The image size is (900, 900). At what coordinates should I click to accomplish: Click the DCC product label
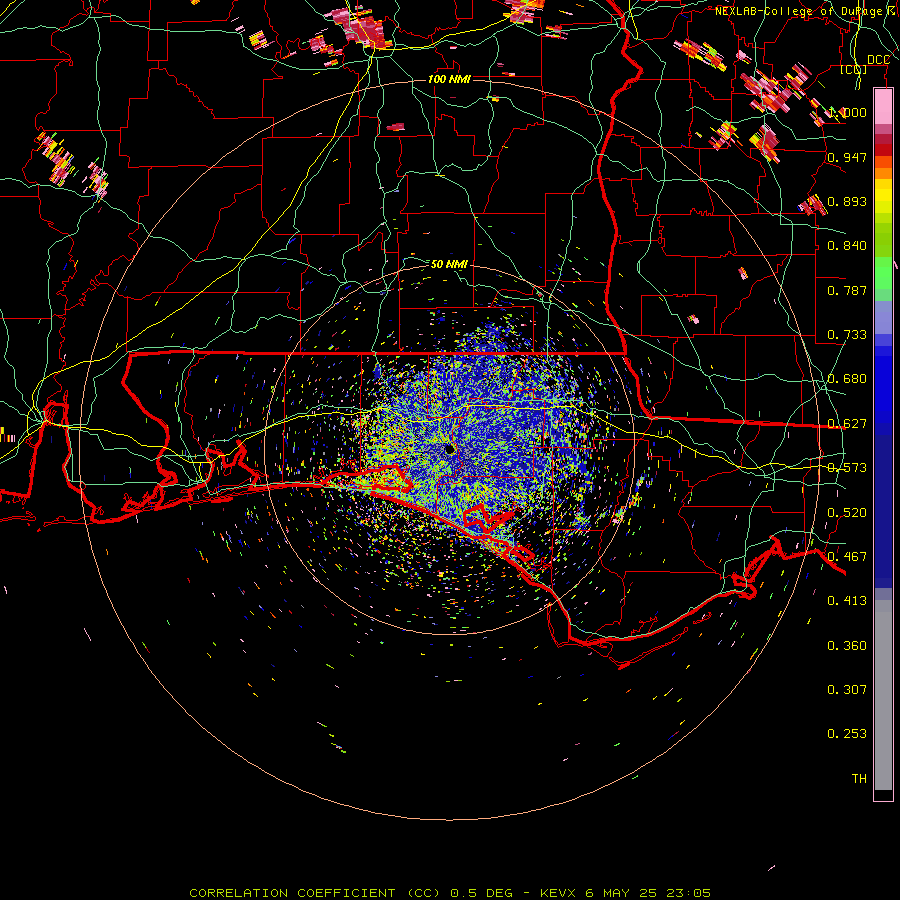coord(878,60)
